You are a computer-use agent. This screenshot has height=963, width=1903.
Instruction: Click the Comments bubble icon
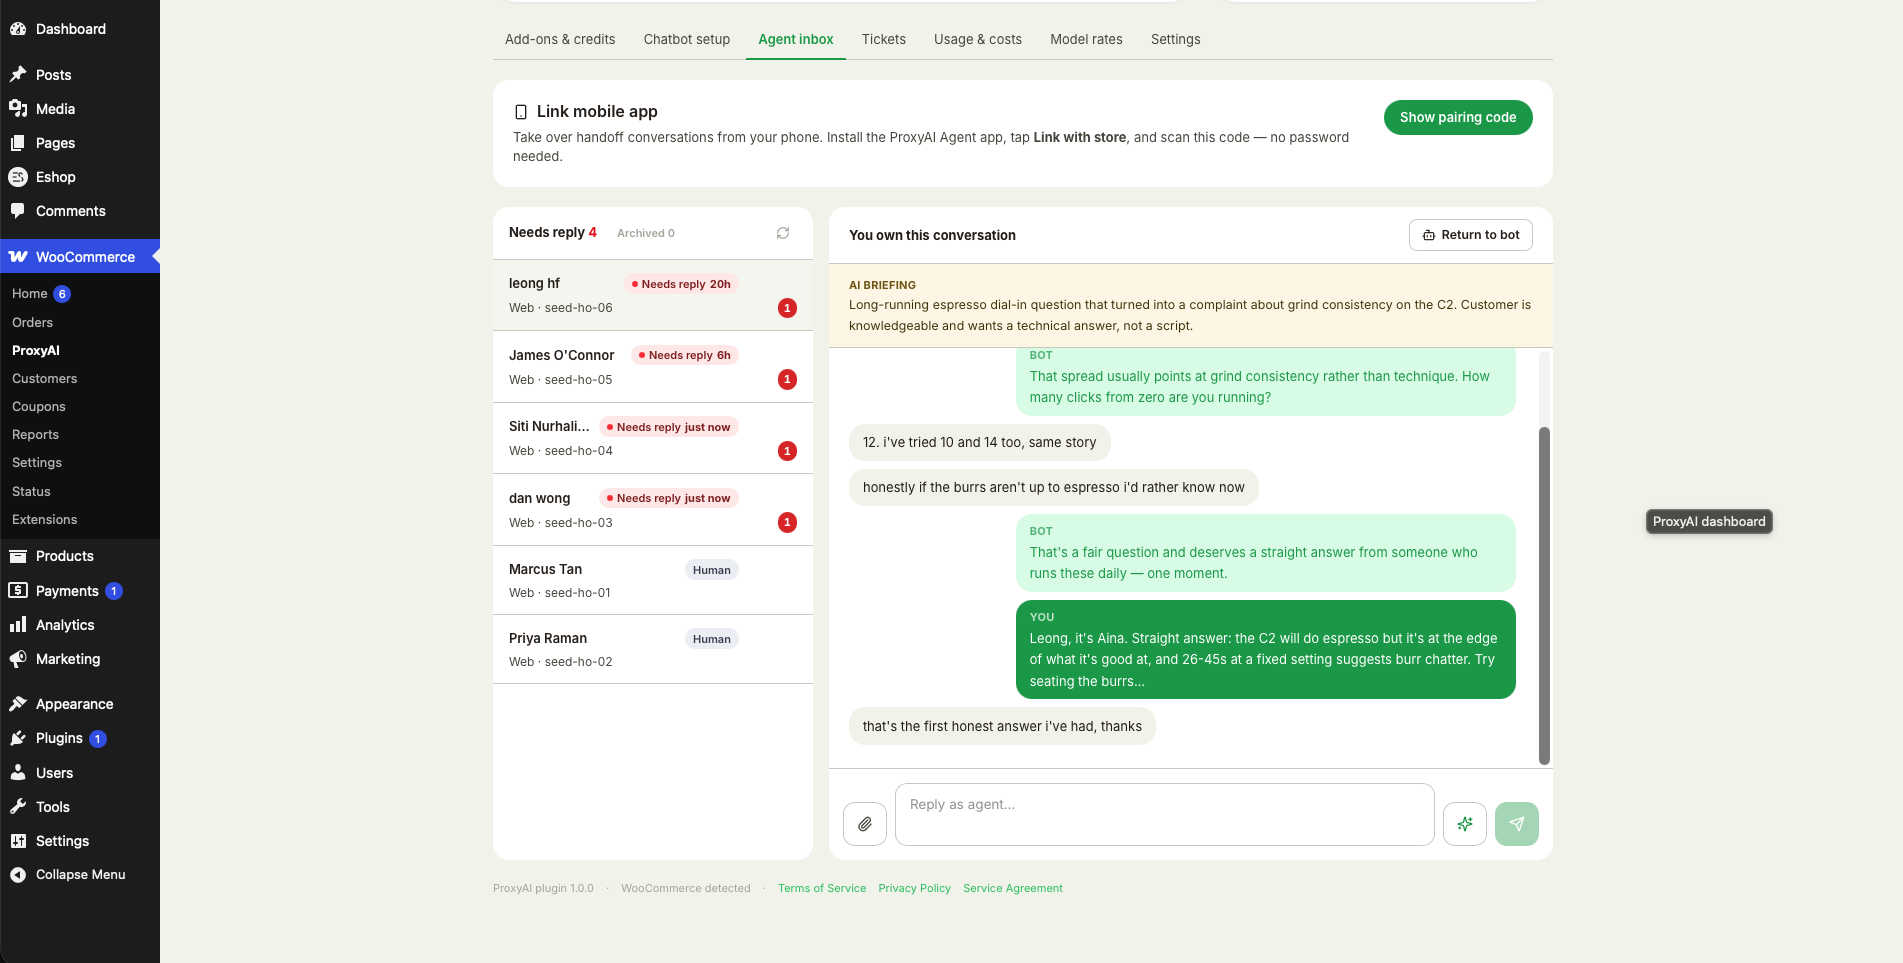(18, 211)
